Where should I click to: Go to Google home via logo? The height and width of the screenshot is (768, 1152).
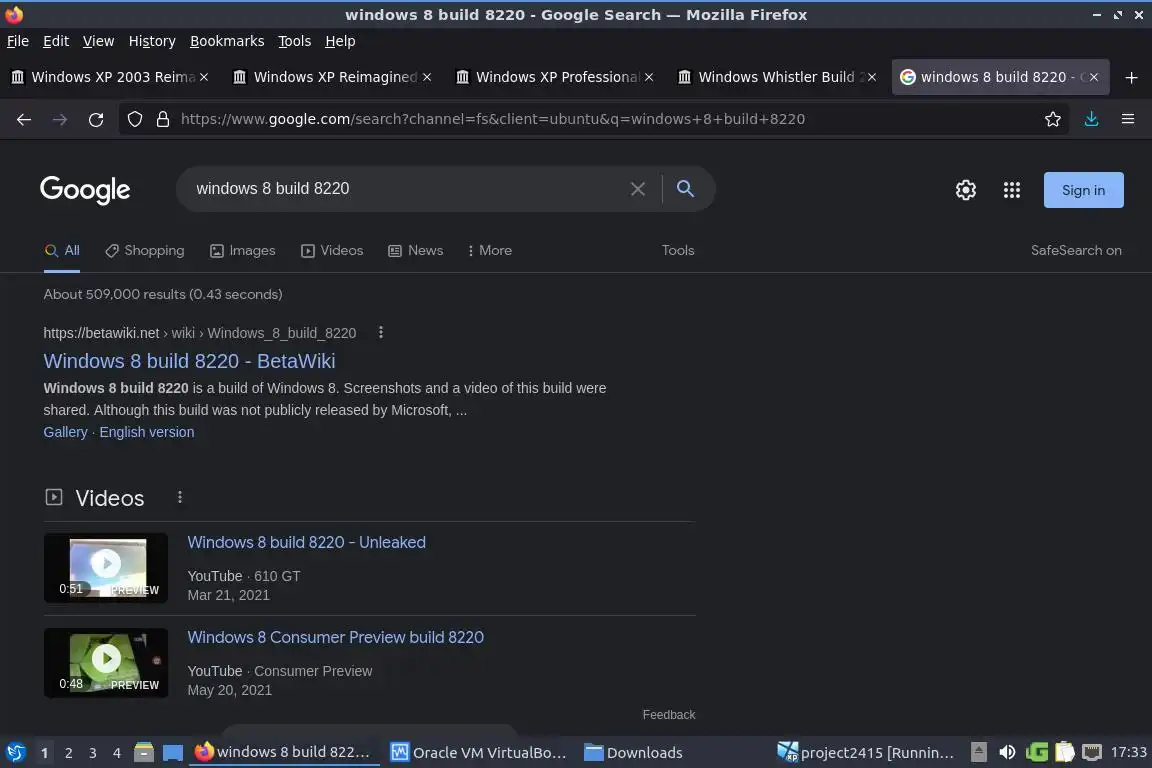(85, 190)
